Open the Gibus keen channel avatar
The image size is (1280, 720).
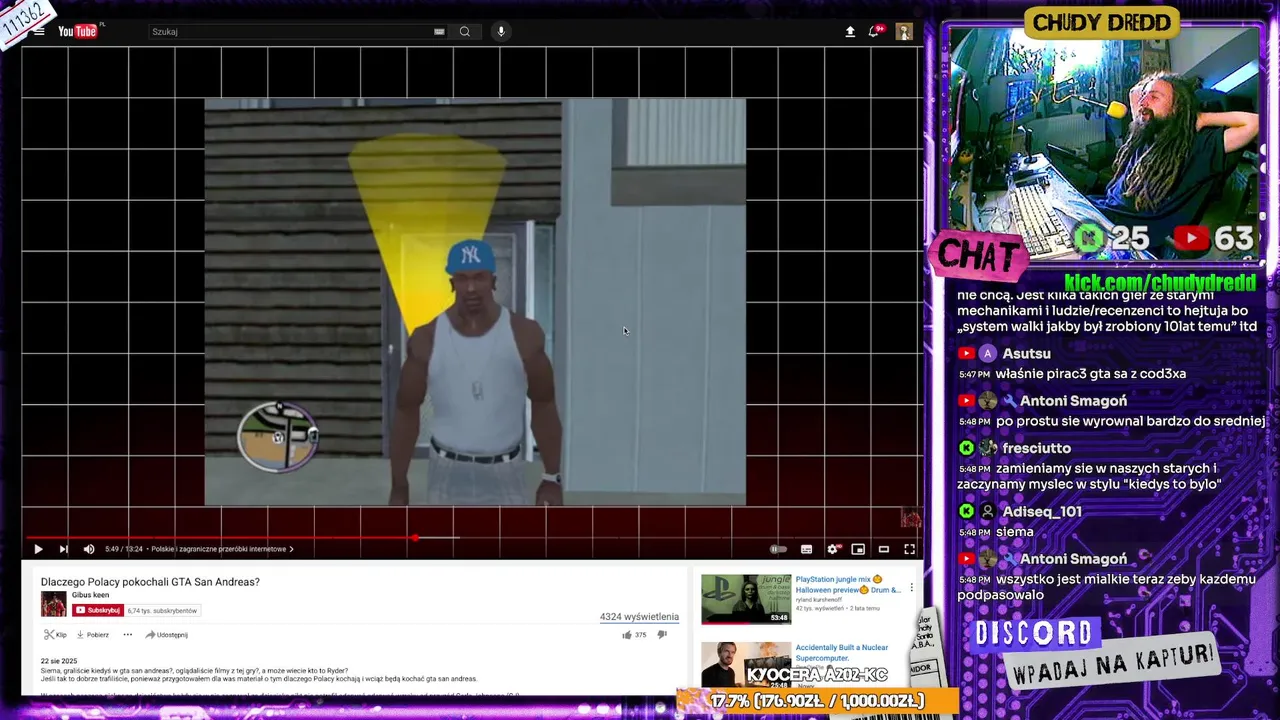[x=53, y=604]
